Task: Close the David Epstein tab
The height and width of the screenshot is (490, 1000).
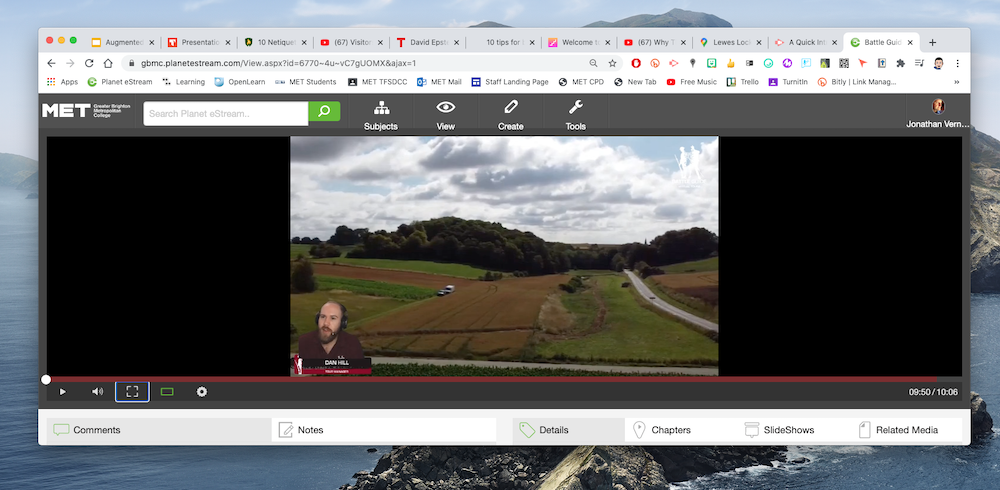Action: click(456, 42)
